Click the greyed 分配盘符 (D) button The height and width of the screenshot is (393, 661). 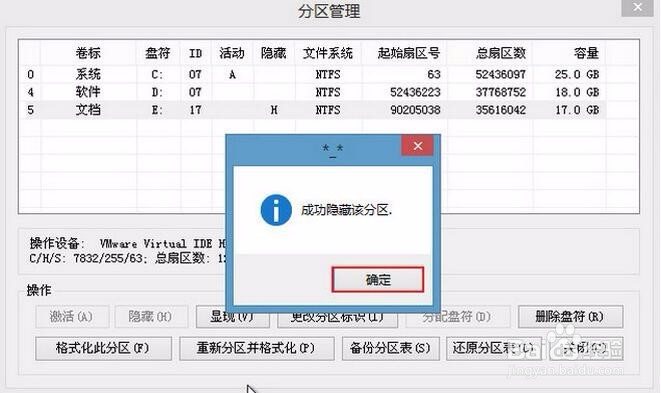point(457,317)
